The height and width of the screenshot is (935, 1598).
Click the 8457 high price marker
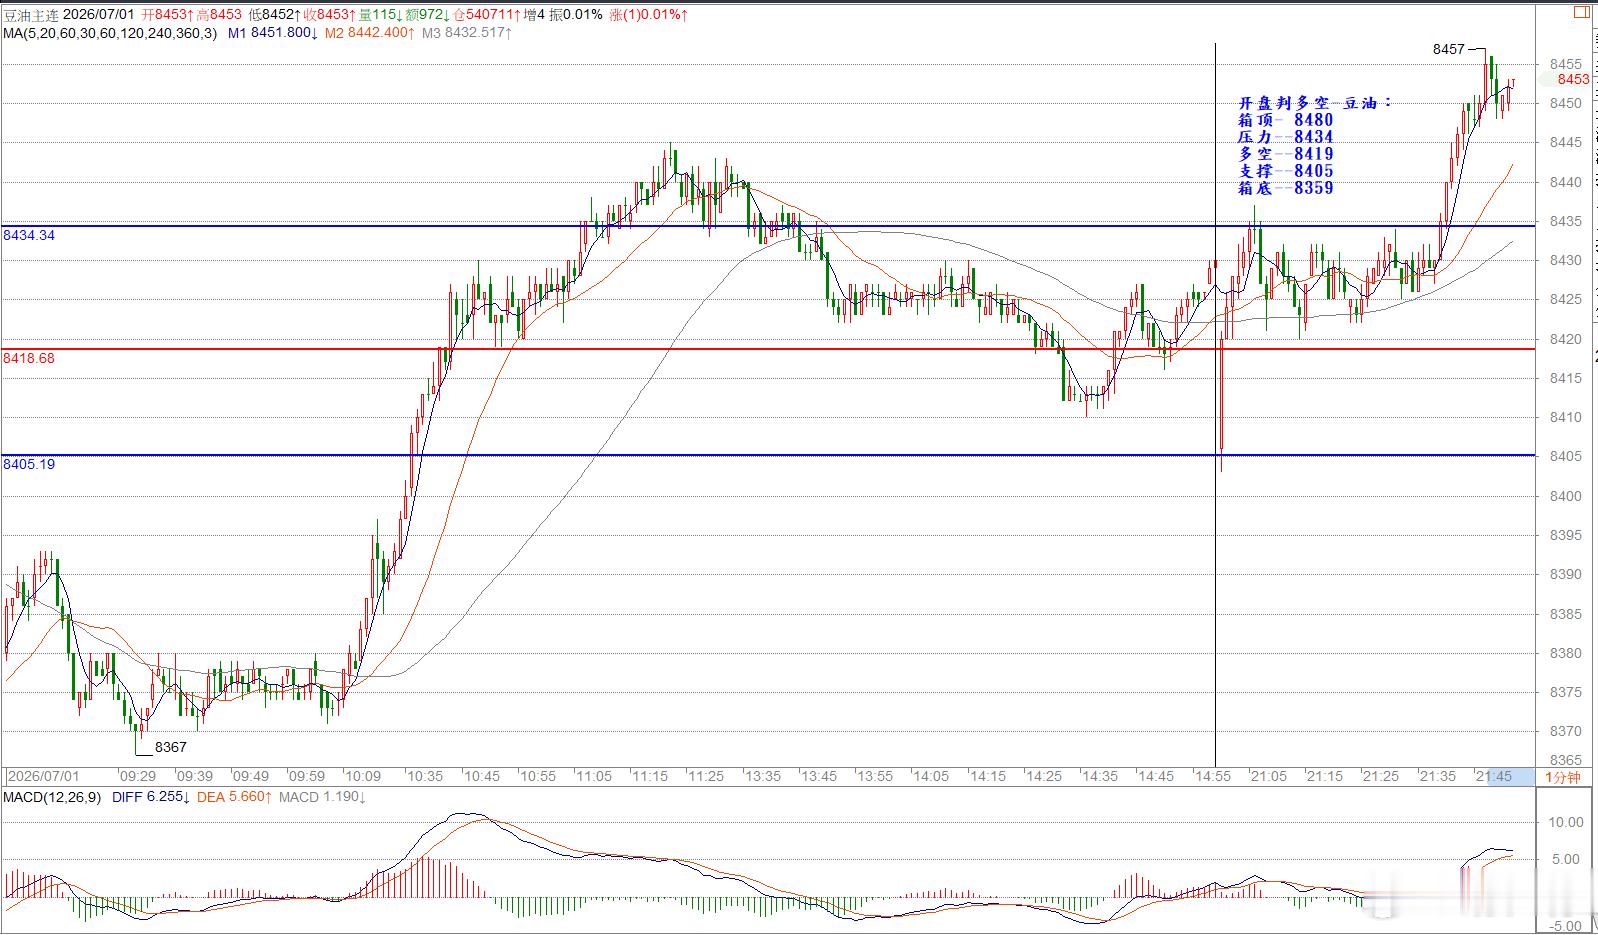[1448, 49]
